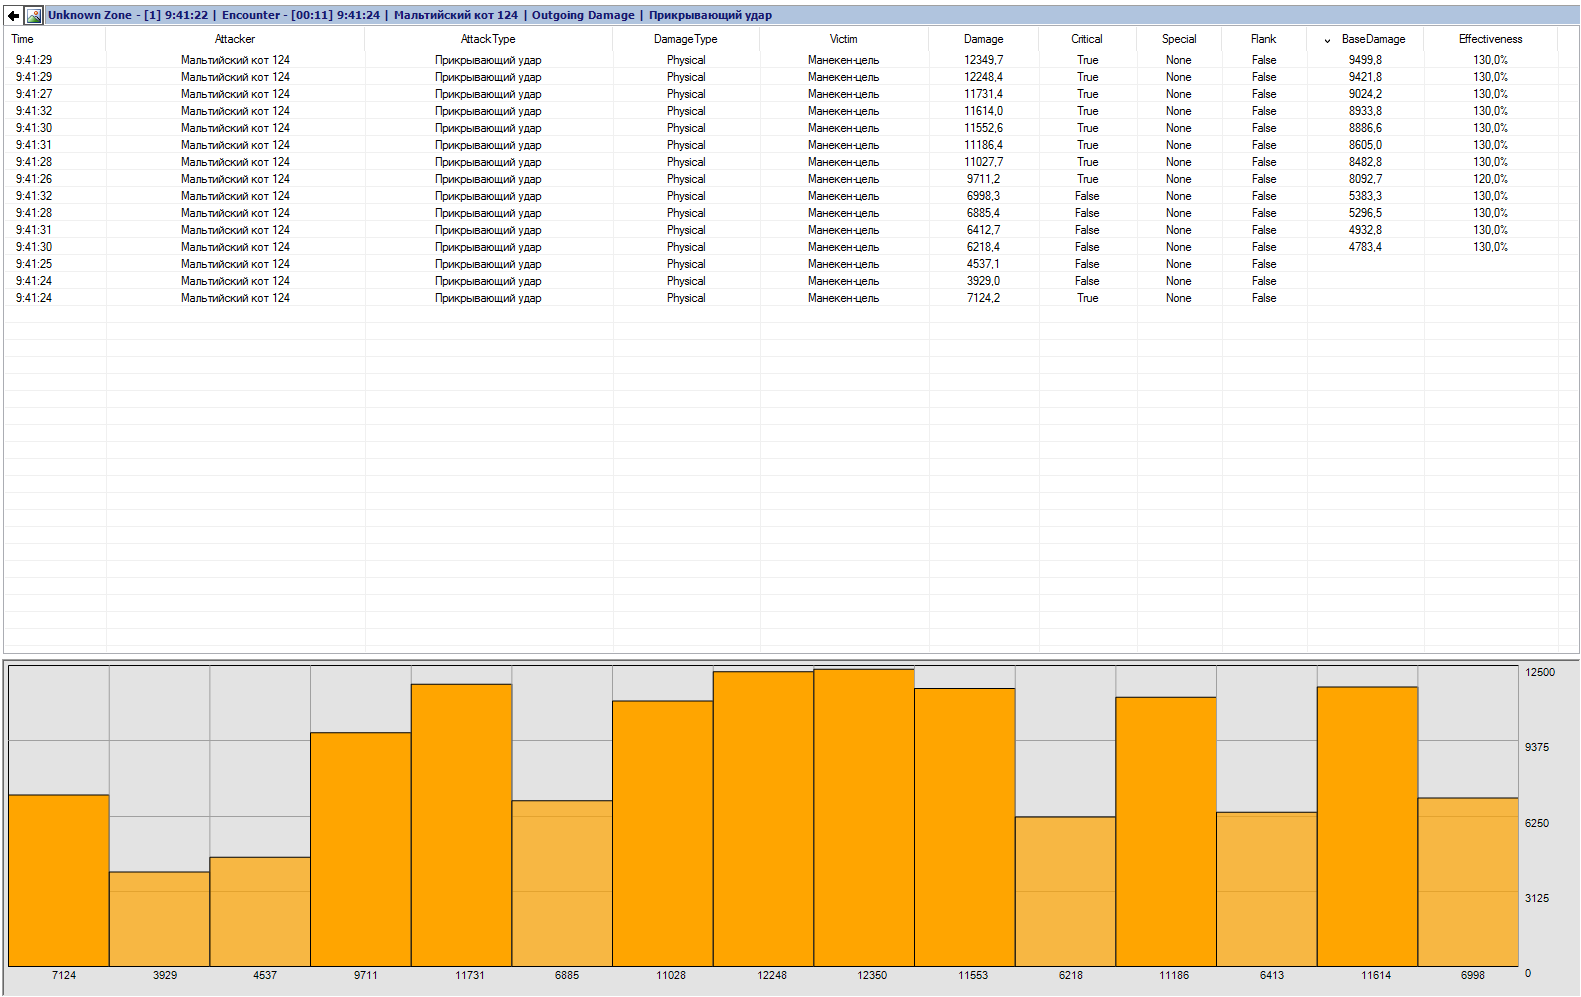Screen dimensions: 1581x997
Task: Select the damage cell 6998,3
Action: click(983, 196)
